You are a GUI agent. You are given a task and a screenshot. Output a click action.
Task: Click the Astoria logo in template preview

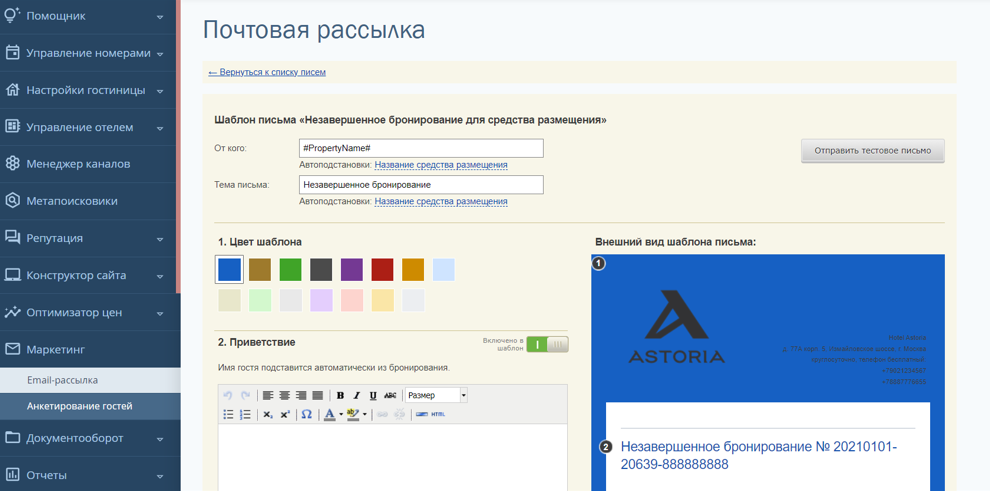(677, 326)
